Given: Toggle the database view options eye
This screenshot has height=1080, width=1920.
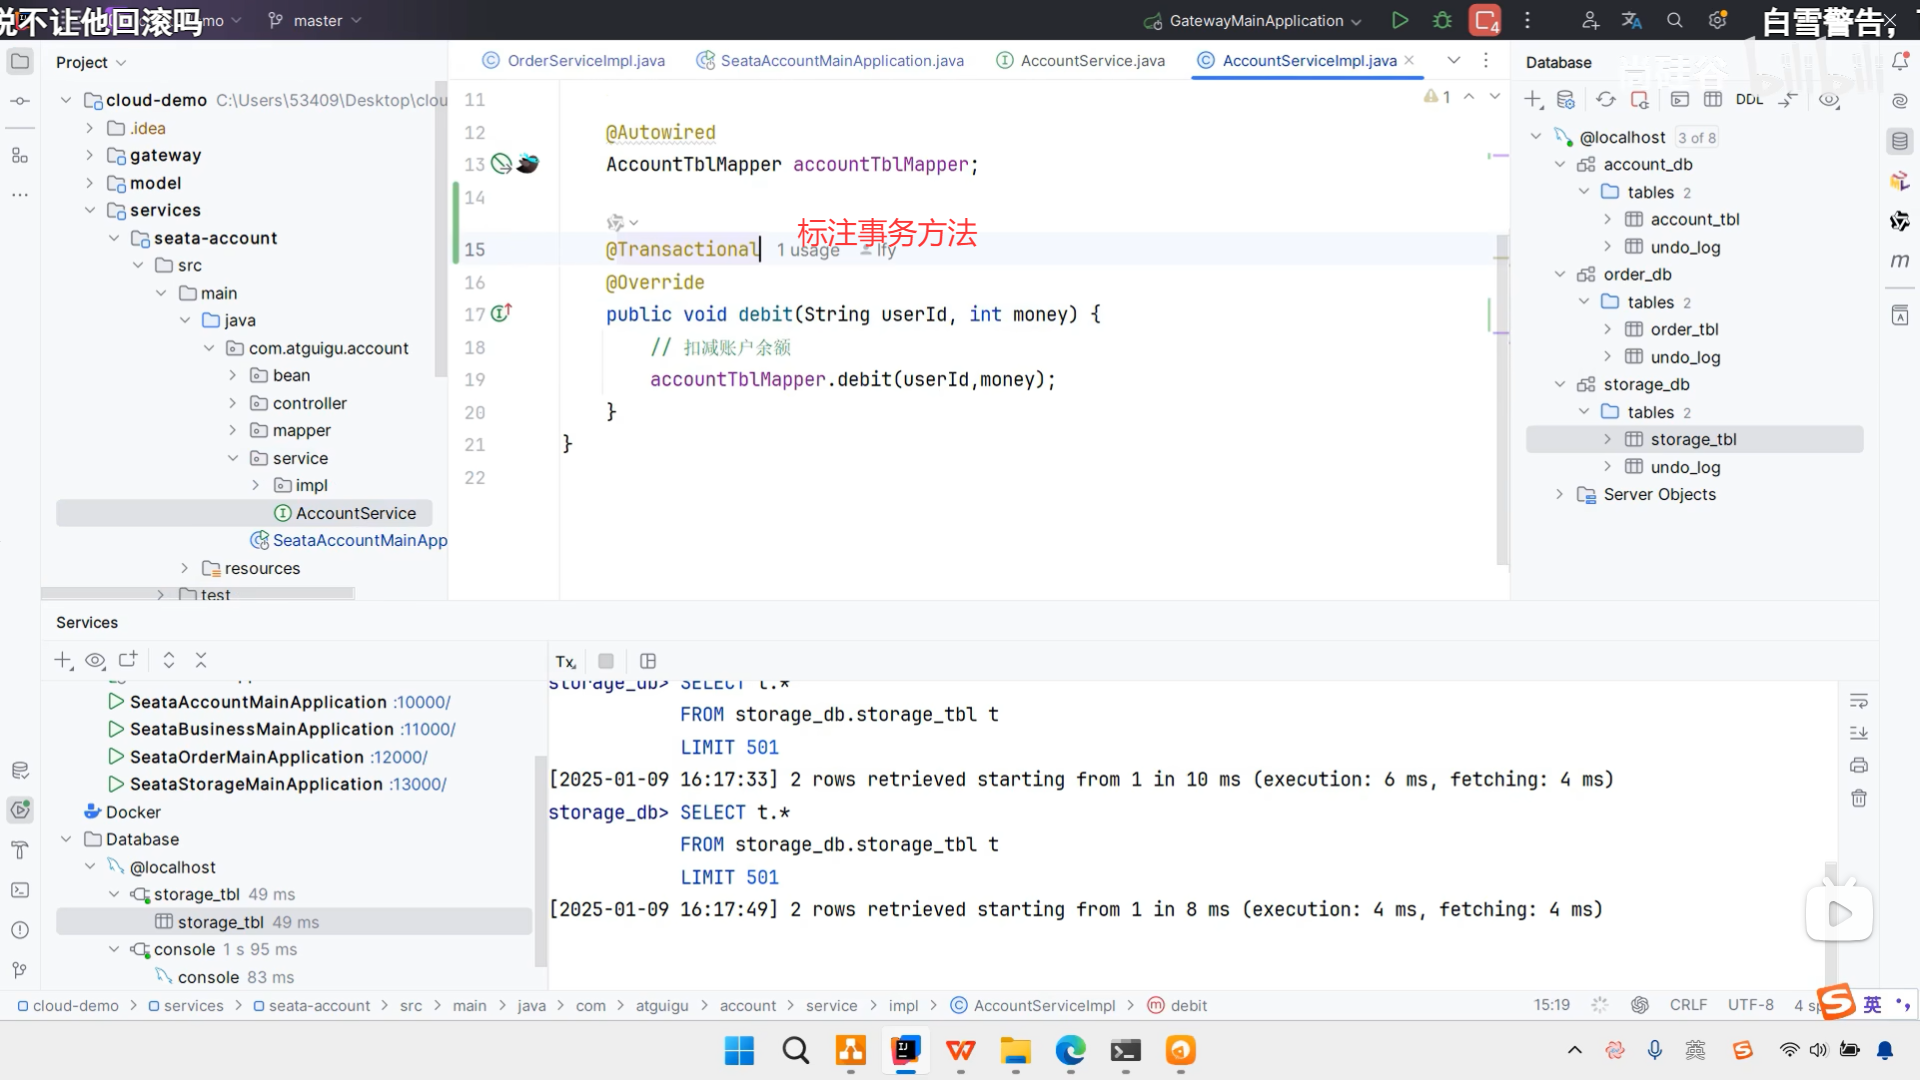Looking at the screenshot, I should pos(1829,99).
